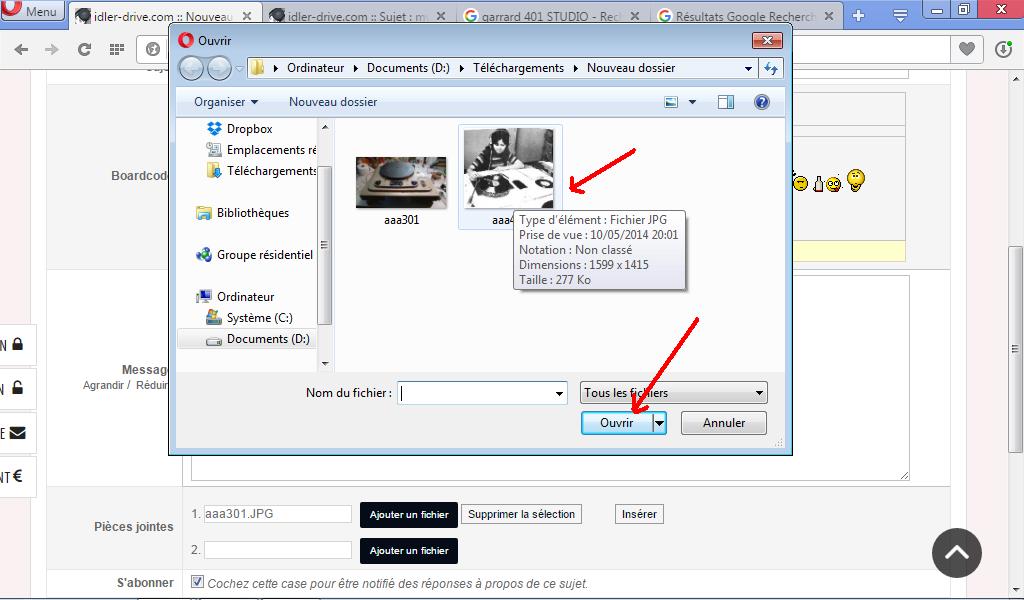Select Documents (D:) in navigation tree
Screen dimensions: 1024x600
click(x=267, y=339)
